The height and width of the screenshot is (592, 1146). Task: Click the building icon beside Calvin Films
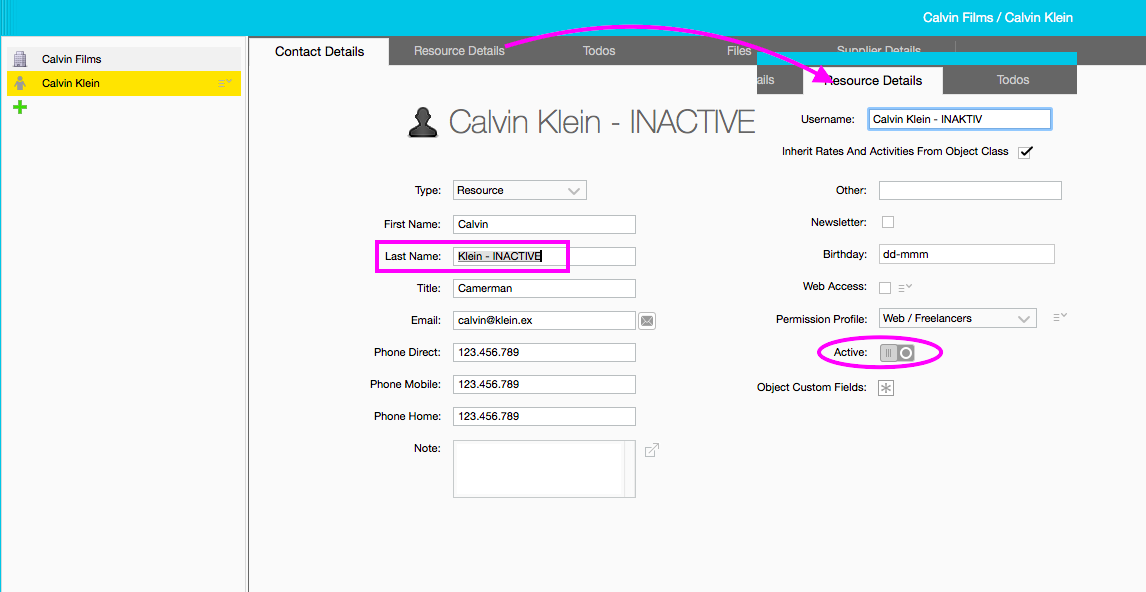[x=20, y=59]
